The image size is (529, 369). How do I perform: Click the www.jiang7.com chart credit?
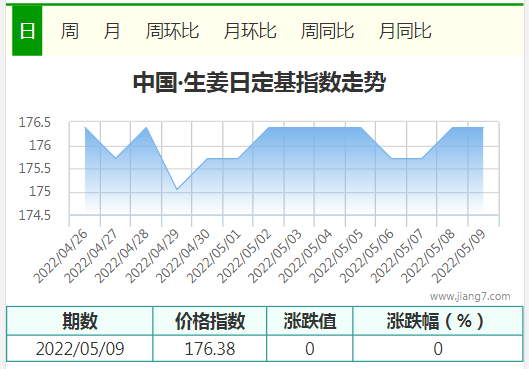point(470,296)
